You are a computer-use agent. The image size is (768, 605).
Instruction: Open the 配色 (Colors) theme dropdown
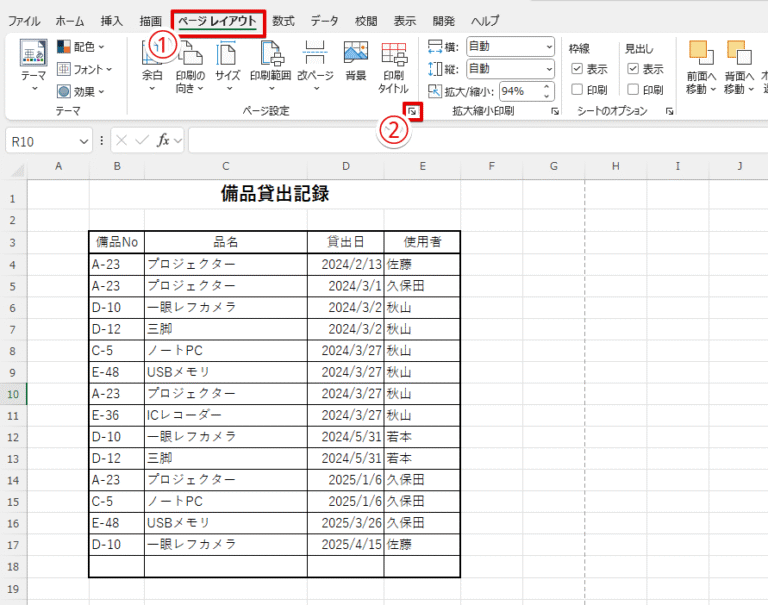coord(84,46)
